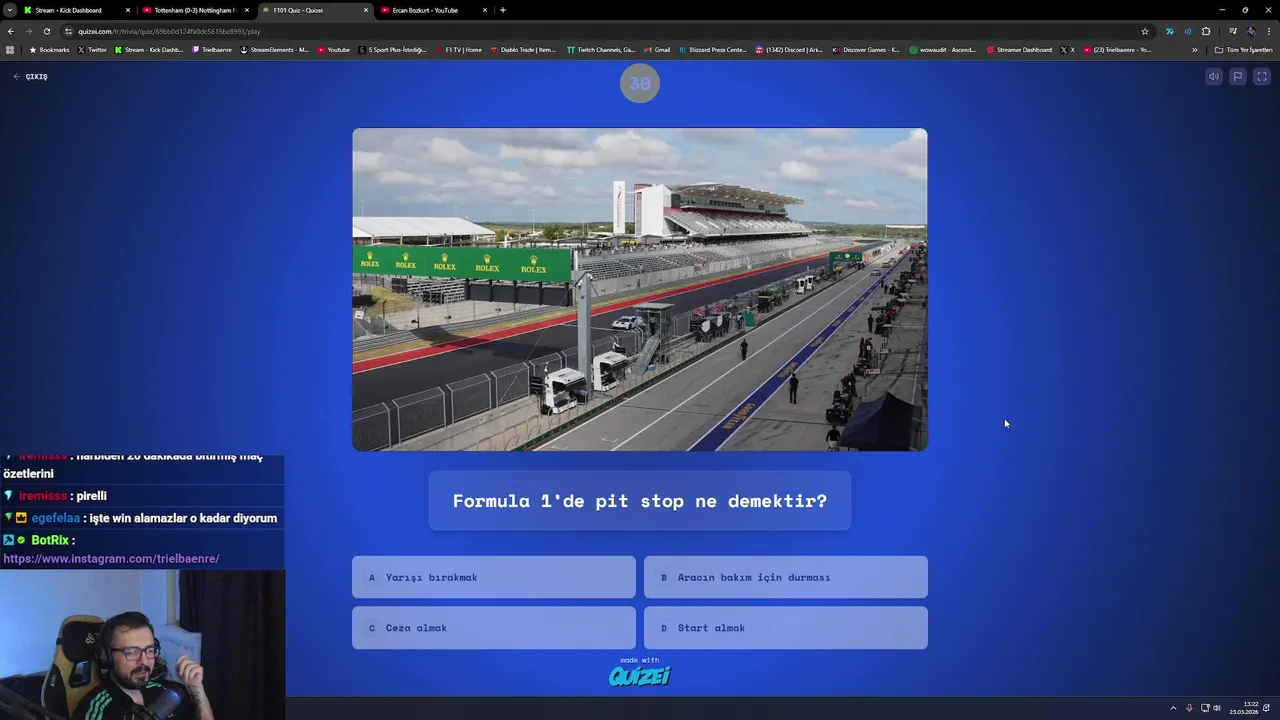View site information icon in address bar
Screen dimensions: 1280x720
[68, 31]
